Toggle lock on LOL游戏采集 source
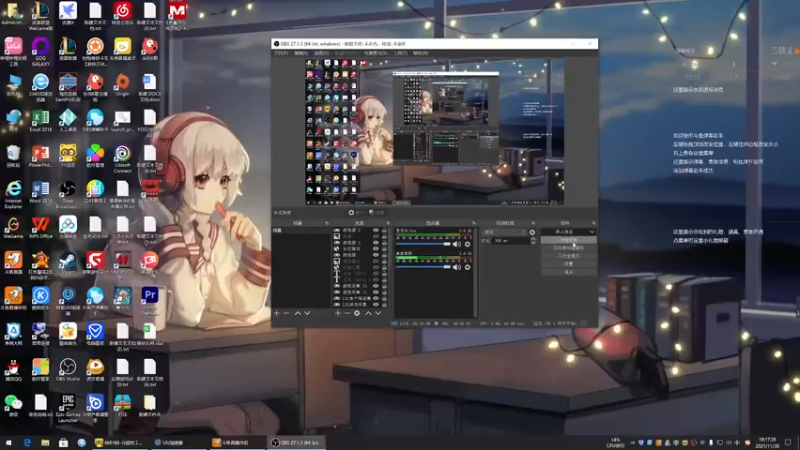The width and height of the screenshot is (800, 450). pyautogui.click(x=384, y=305)
